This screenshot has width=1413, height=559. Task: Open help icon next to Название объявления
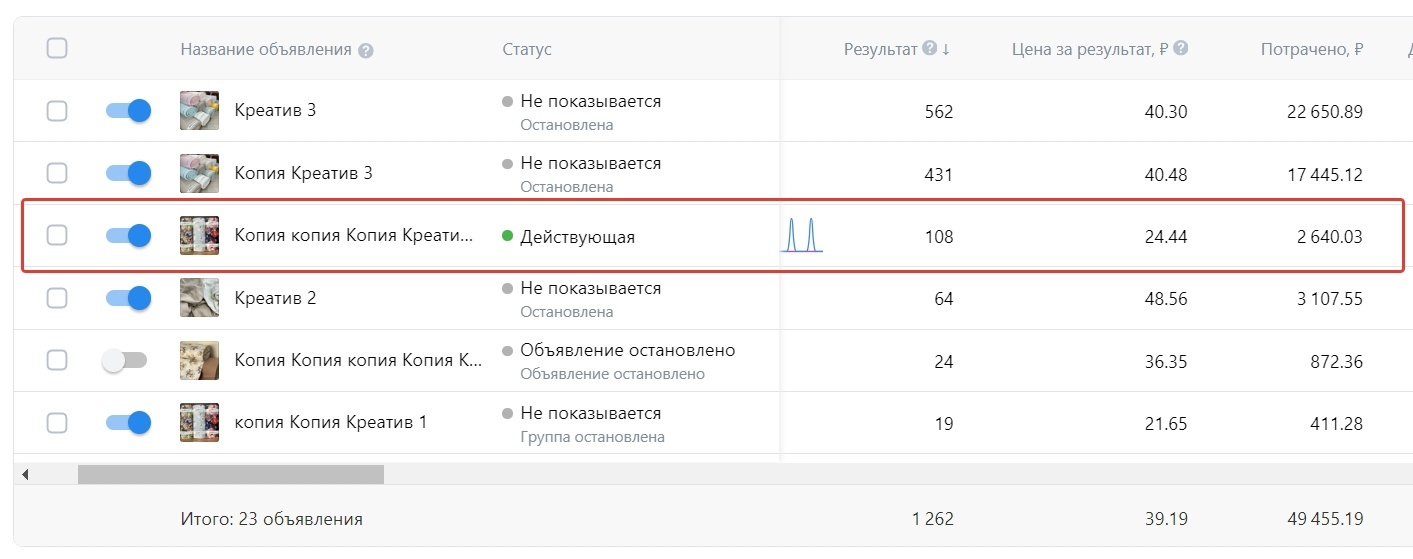click(x=365, y=50)
